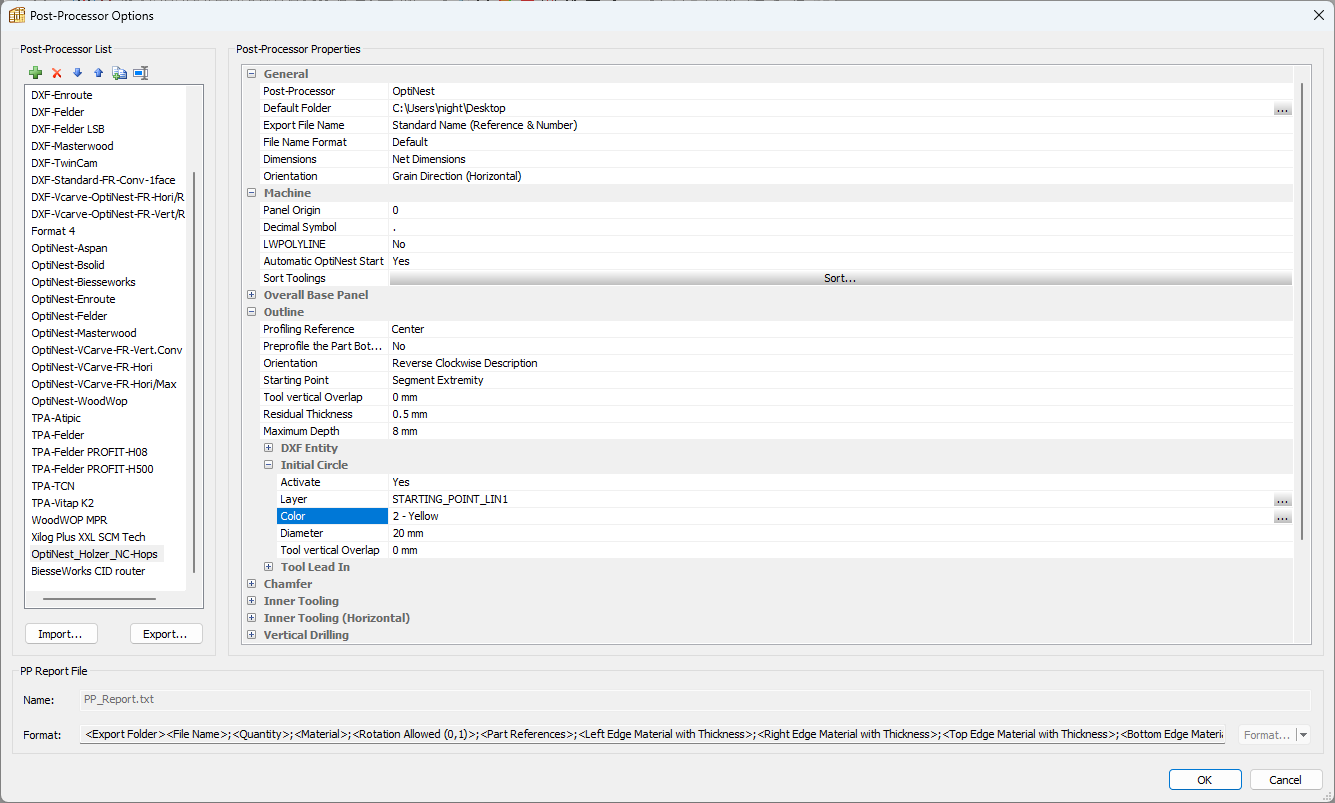Move selected post-processor down with blue arrow

[x=78, y=73]
